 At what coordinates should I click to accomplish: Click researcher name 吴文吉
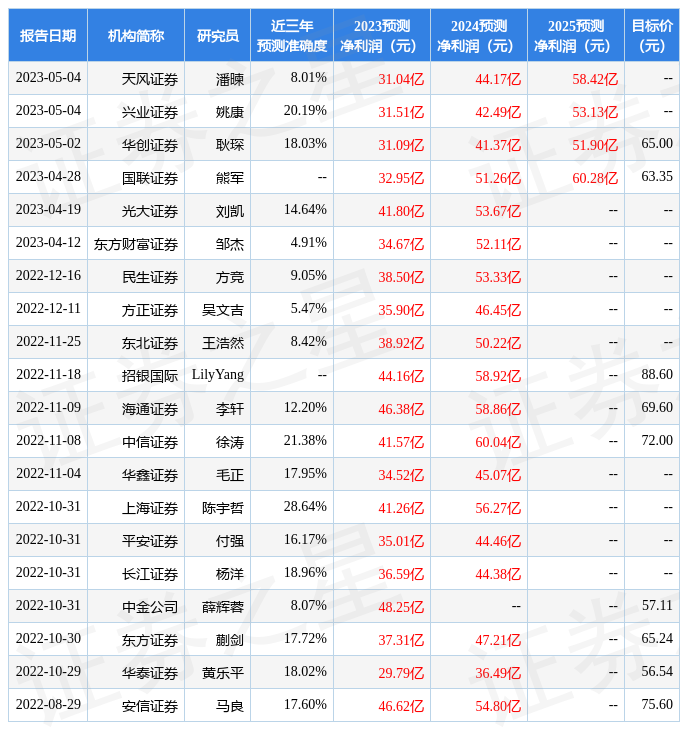click(x=223, y=310)
